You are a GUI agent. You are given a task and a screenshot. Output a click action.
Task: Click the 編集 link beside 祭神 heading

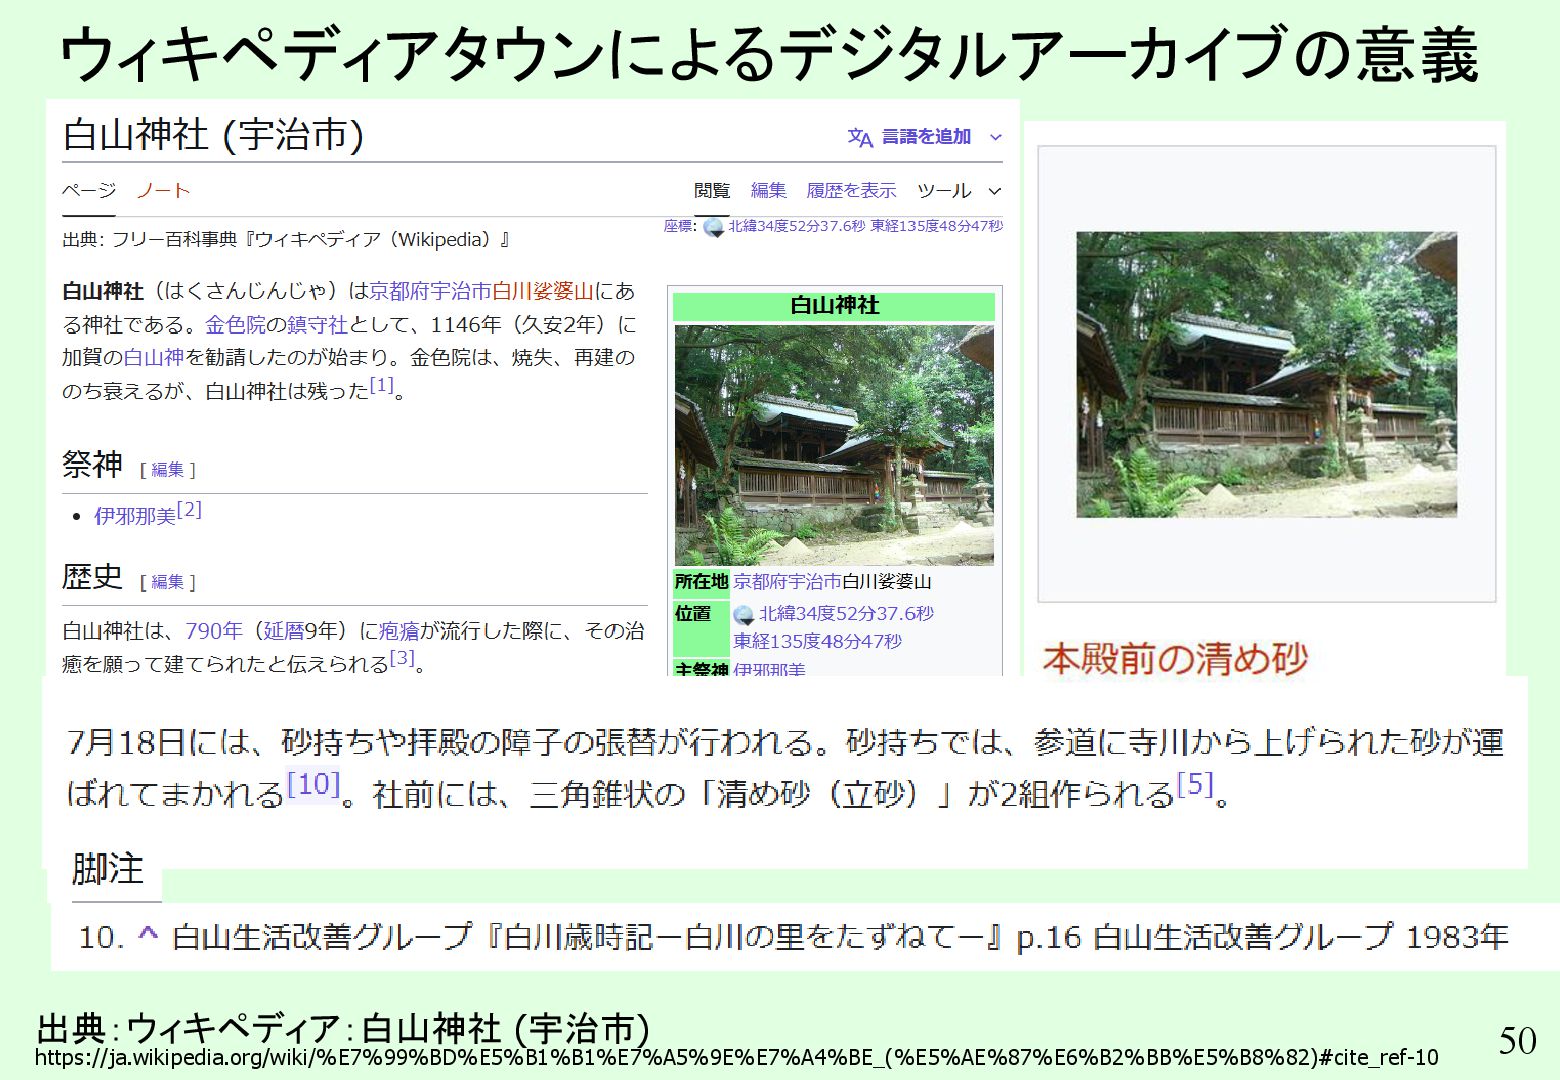(168, 469)
